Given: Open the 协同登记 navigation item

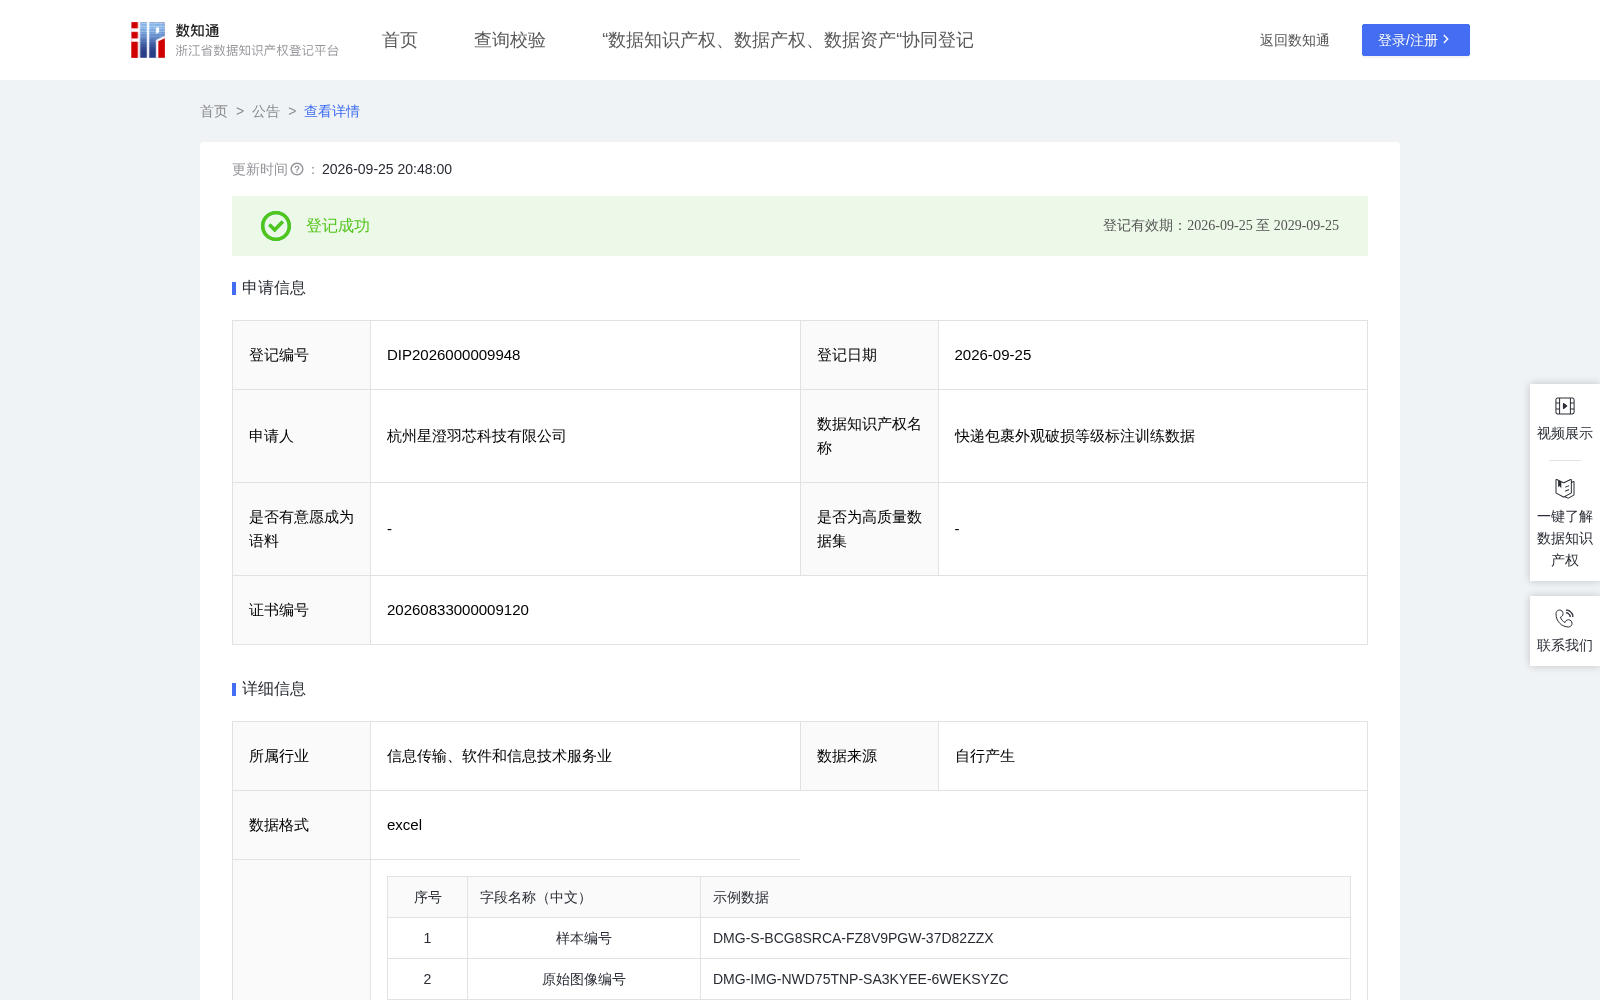Looking at the screenshot, I should pyautogui.click(x=788, y=40).
